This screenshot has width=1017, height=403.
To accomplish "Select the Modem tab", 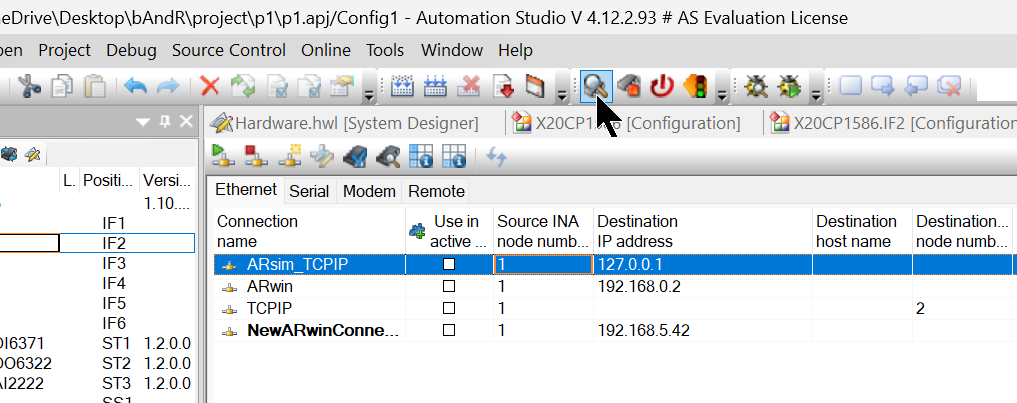I will 369,191.
